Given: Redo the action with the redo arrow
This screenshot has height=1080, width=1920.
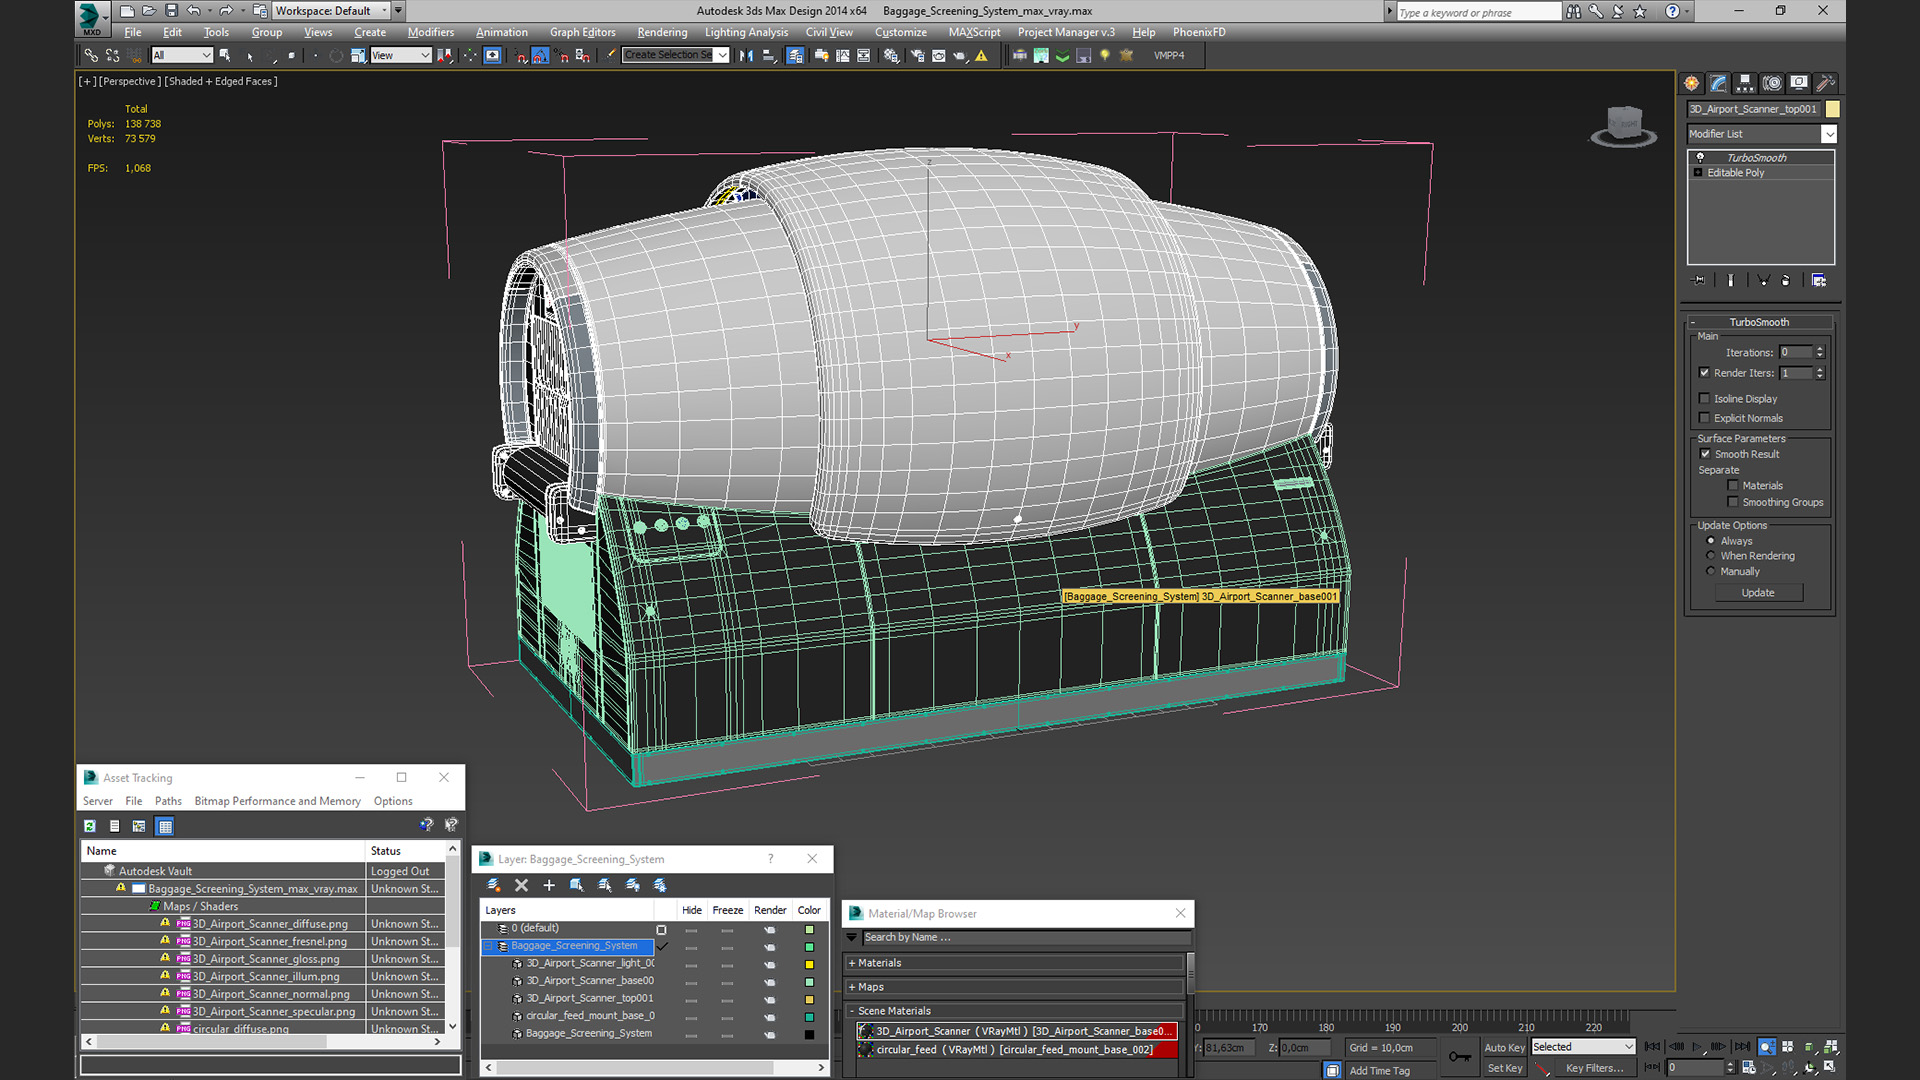Looking at the screenshot, I should coord(226,11).
